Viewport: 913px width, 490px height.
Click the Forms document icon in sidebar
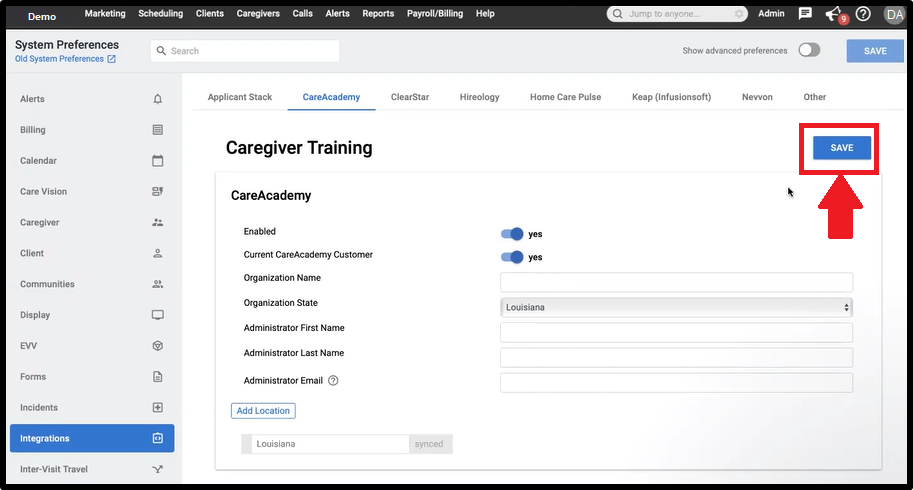[157, 377]
